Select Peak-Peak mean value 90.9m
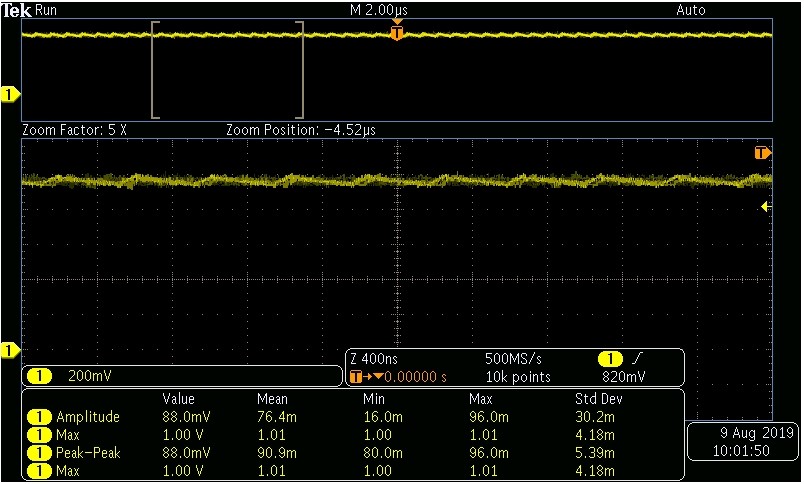This screenshot has height=484, width=804. pyautogui.click(x=276, y=453)
